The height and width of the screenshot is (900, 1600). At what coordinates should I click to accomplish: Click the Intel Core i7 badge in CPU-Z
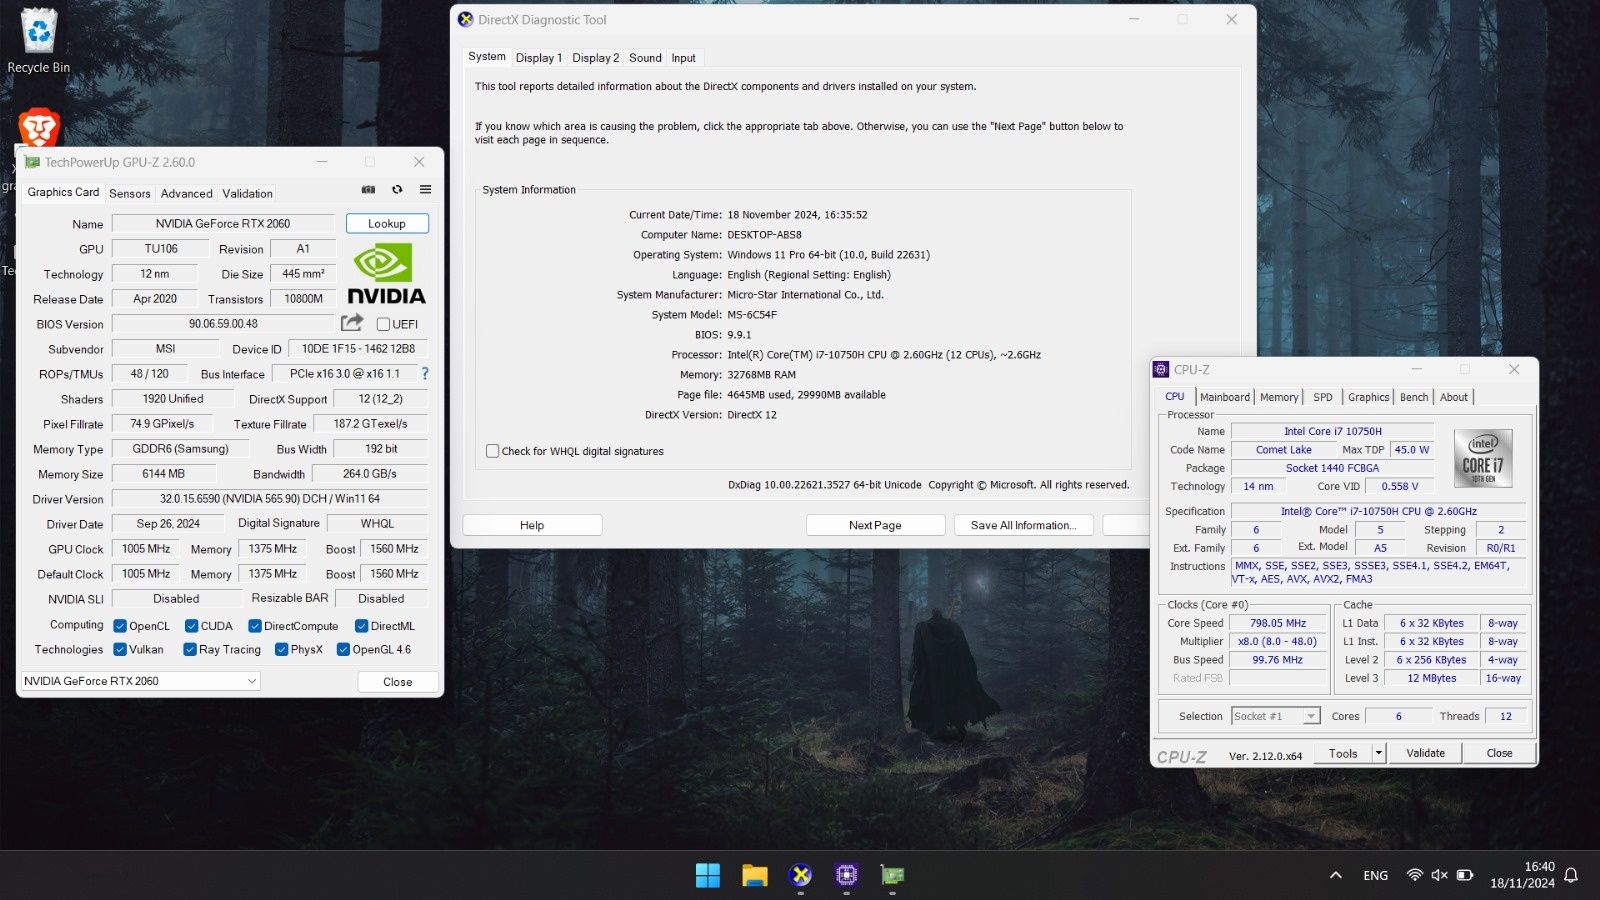[1483, 458]
